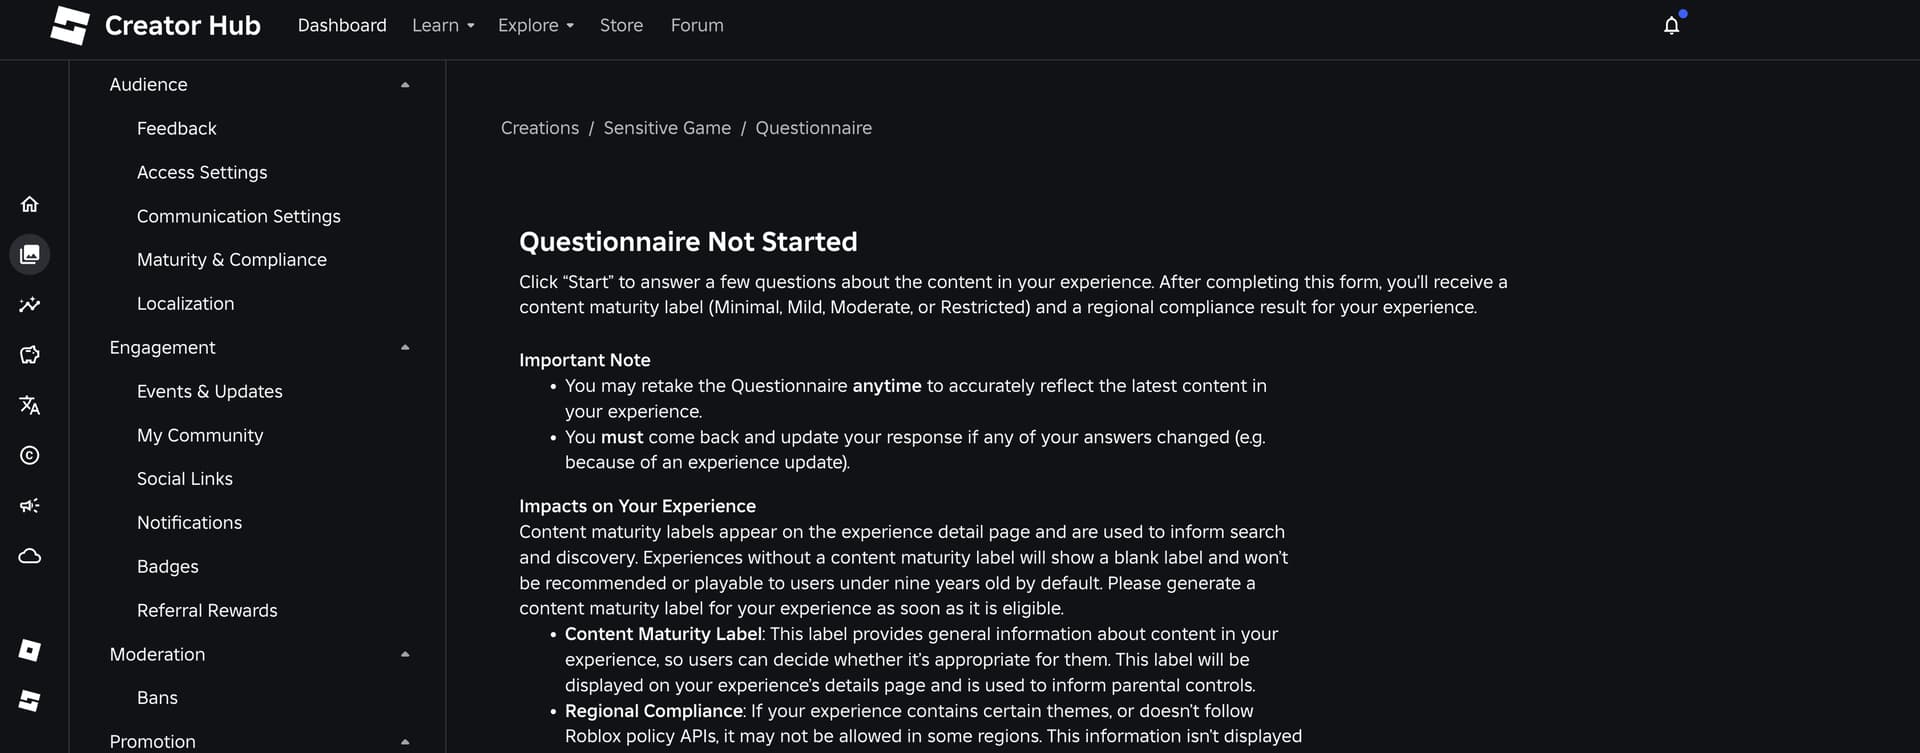Open Communication Settings in sidebar
Screen dimensions: 1920x753
click(239, 216)
